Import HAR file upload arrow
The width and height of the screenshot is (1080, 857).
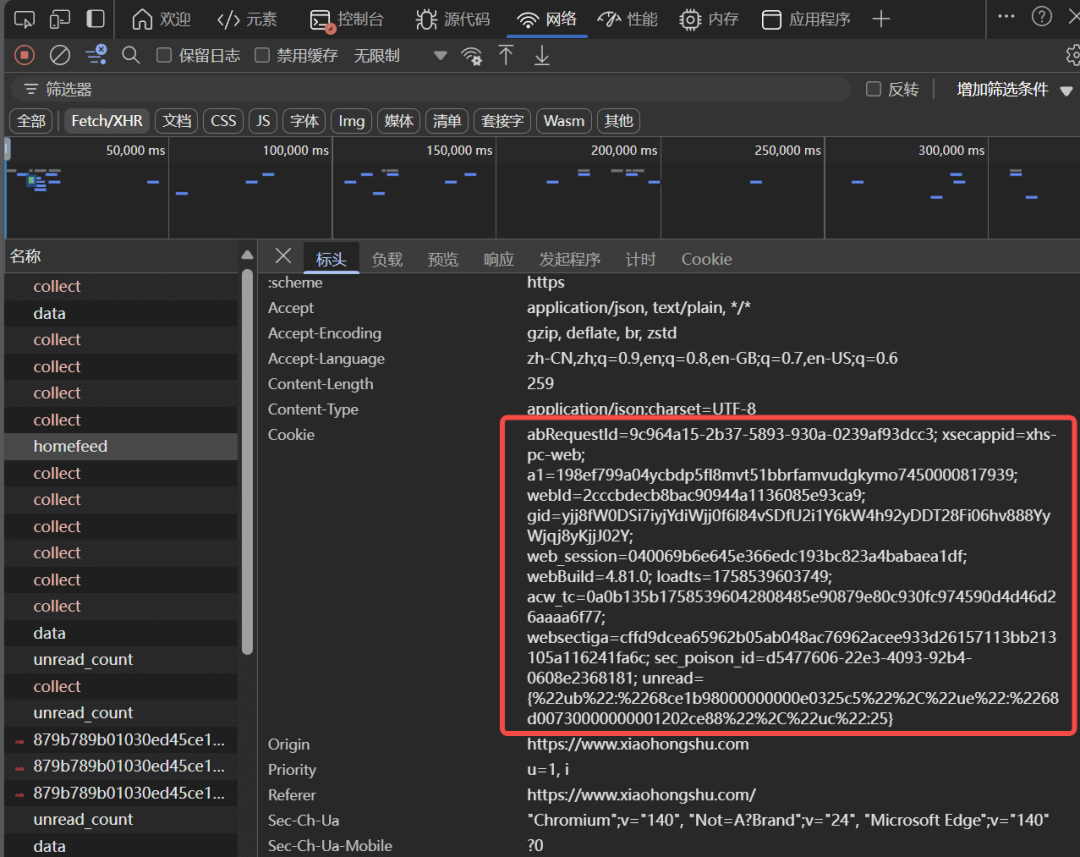507,56
